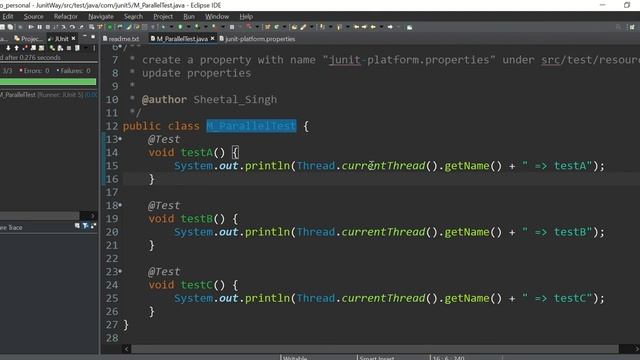Open the Project menu
The image size is (640, 360).
(x=163, y=16)
